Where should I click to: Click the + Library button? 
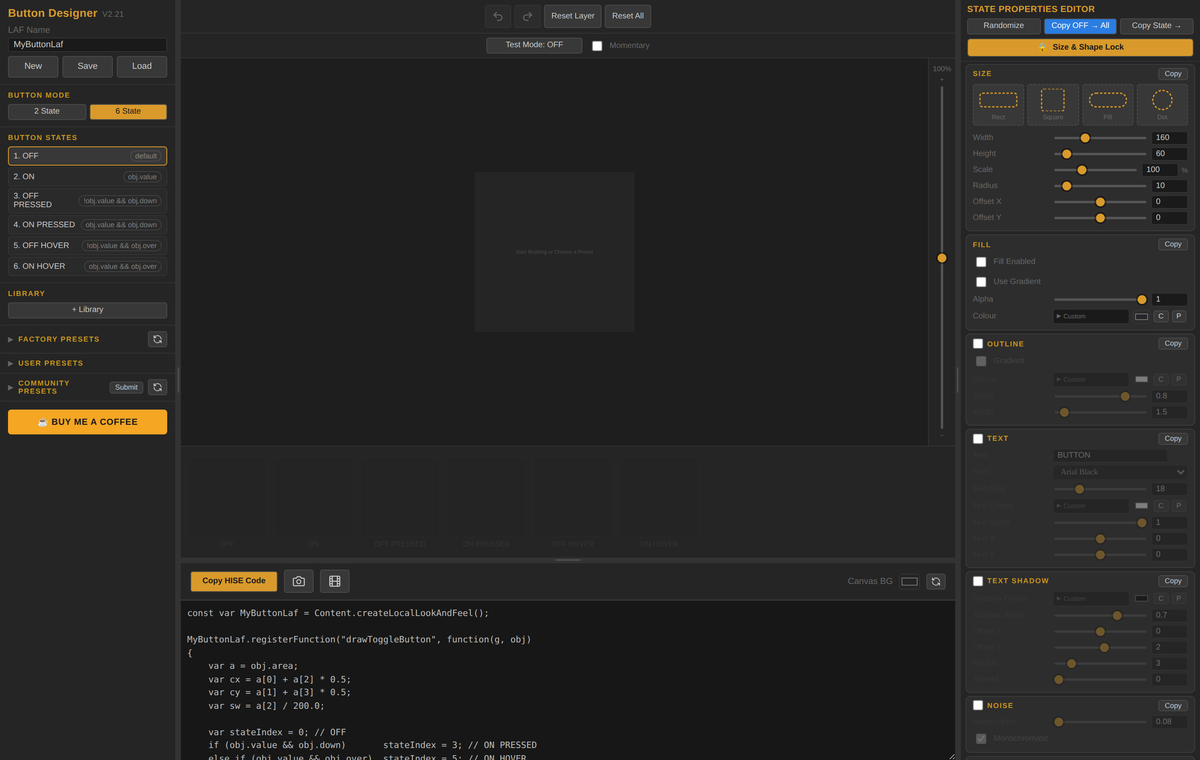(87, 310)
